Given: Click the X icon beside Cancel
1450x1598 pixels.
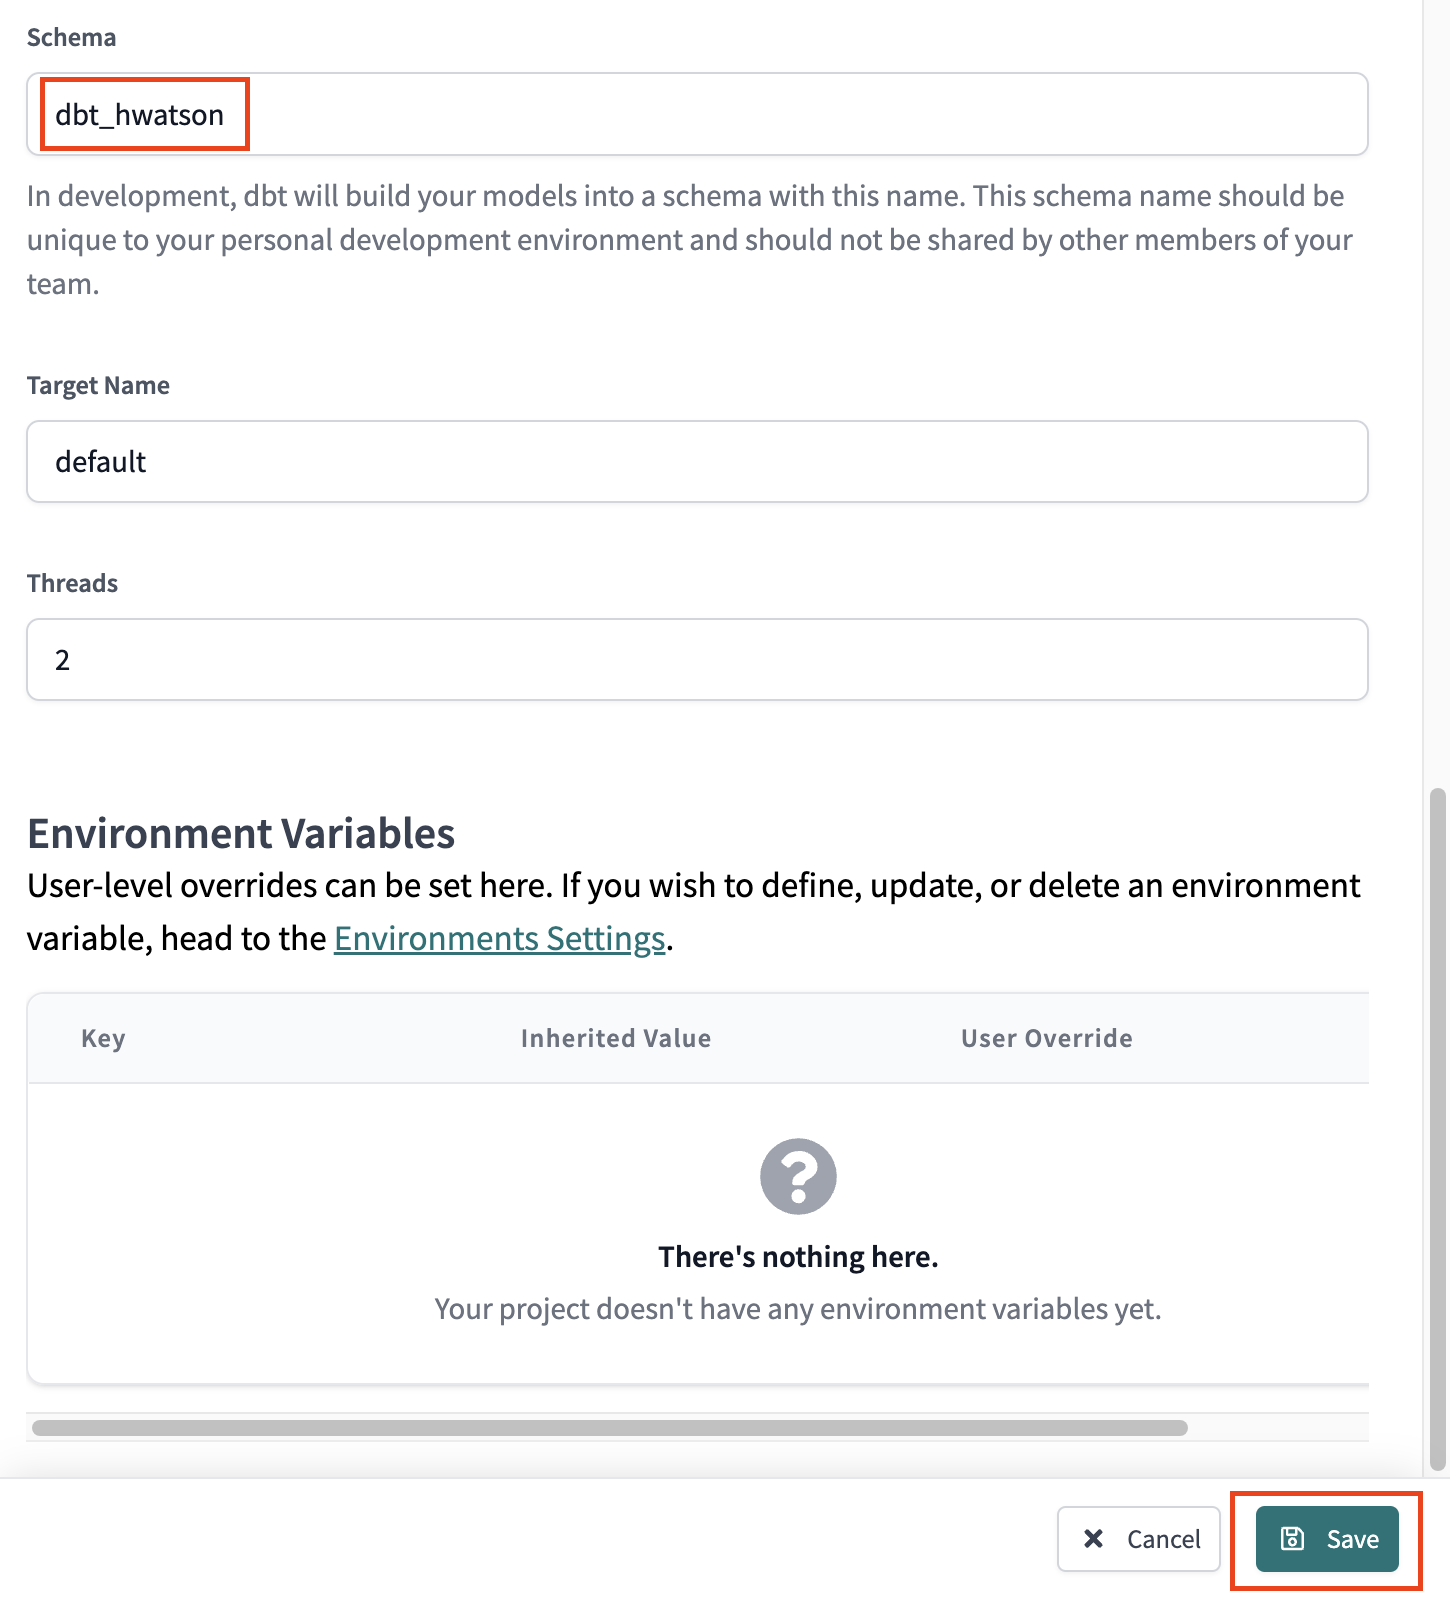Looking at the screenshot, I should [1094, 1538].
